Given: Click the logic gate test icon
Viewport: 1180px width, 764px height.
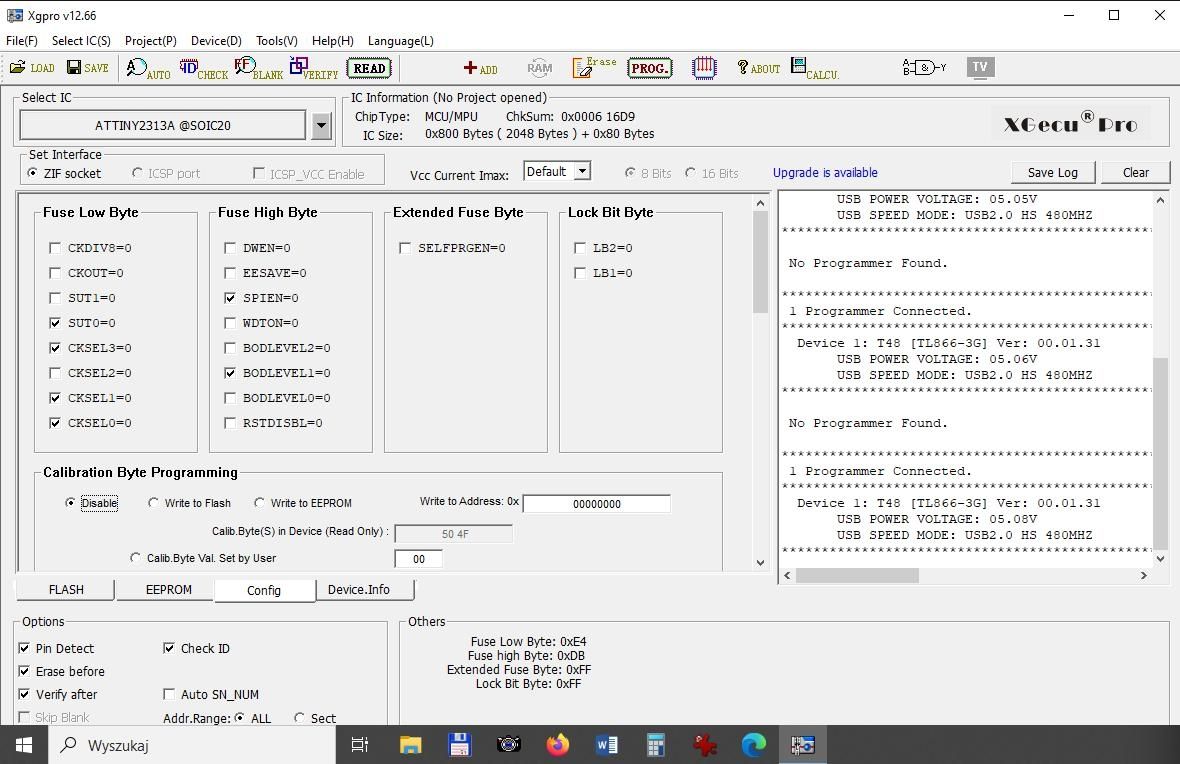Looking at the screenshot, I should [x=923, y=68].
